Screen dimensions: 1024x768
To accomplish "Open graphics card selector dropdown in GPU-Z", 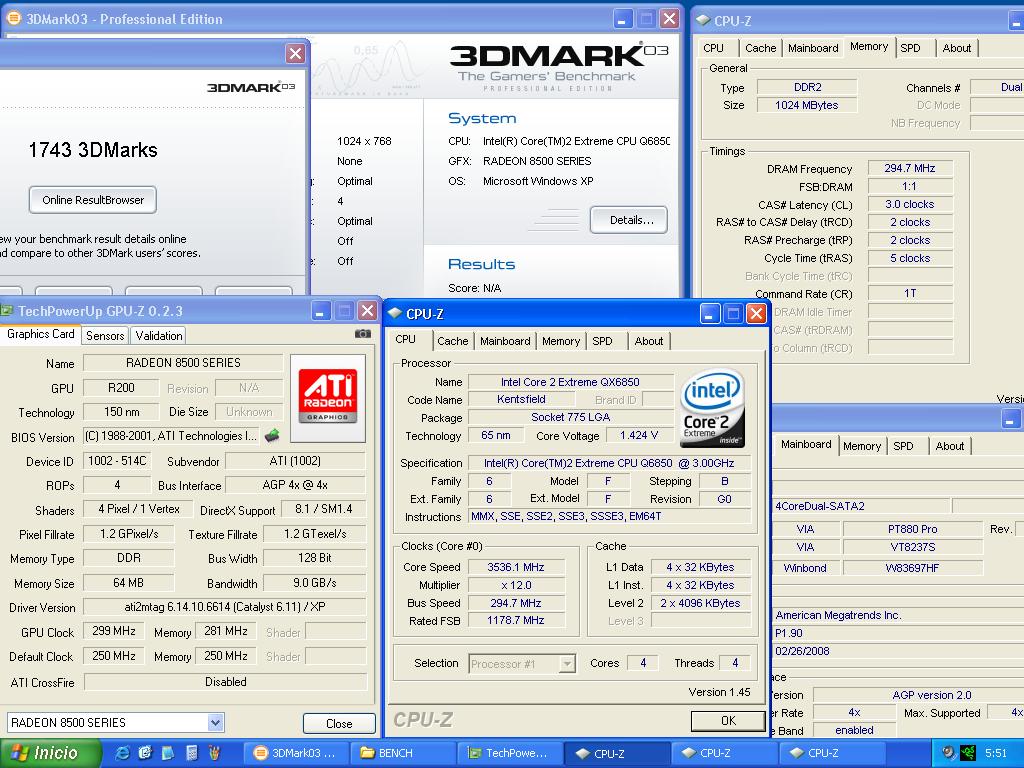I will coord(216,722).
